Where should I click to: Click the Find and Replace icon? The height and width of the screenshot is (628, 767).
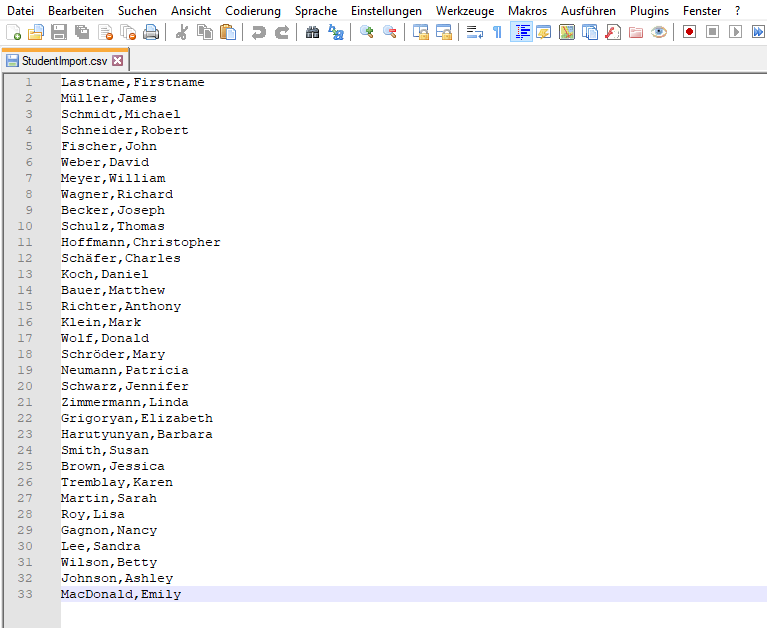pyautogui.click(x=336, y=32)
